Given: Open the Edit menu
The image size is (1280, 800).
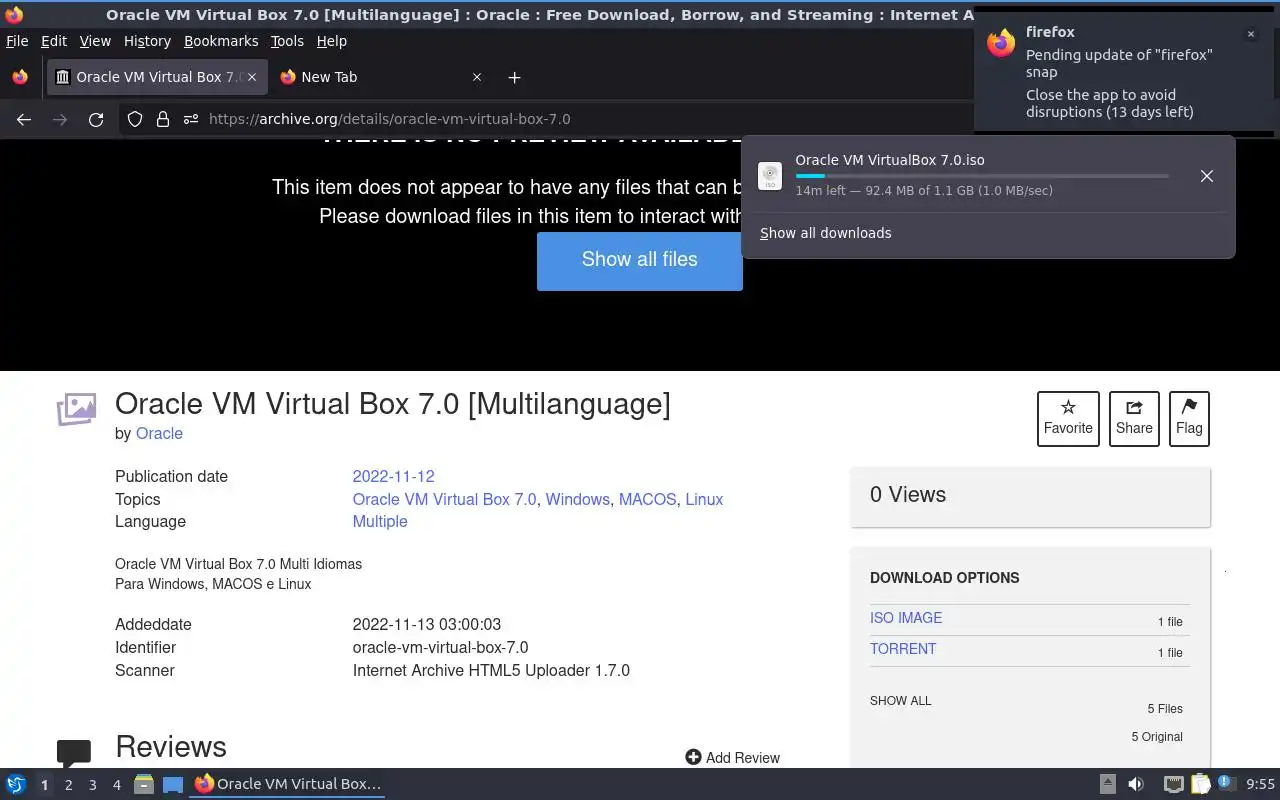Looking at the screenshot, I should 54,41.
